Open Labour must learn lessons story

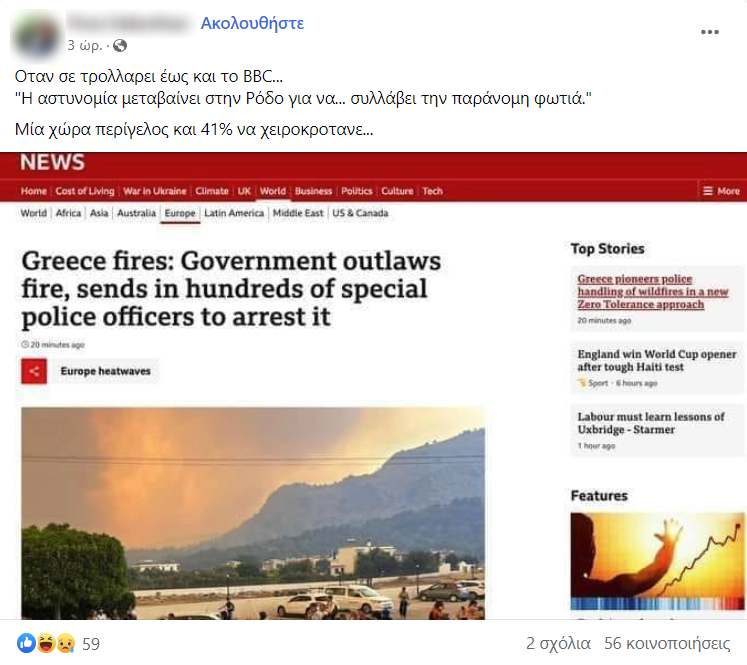point(651,423)
